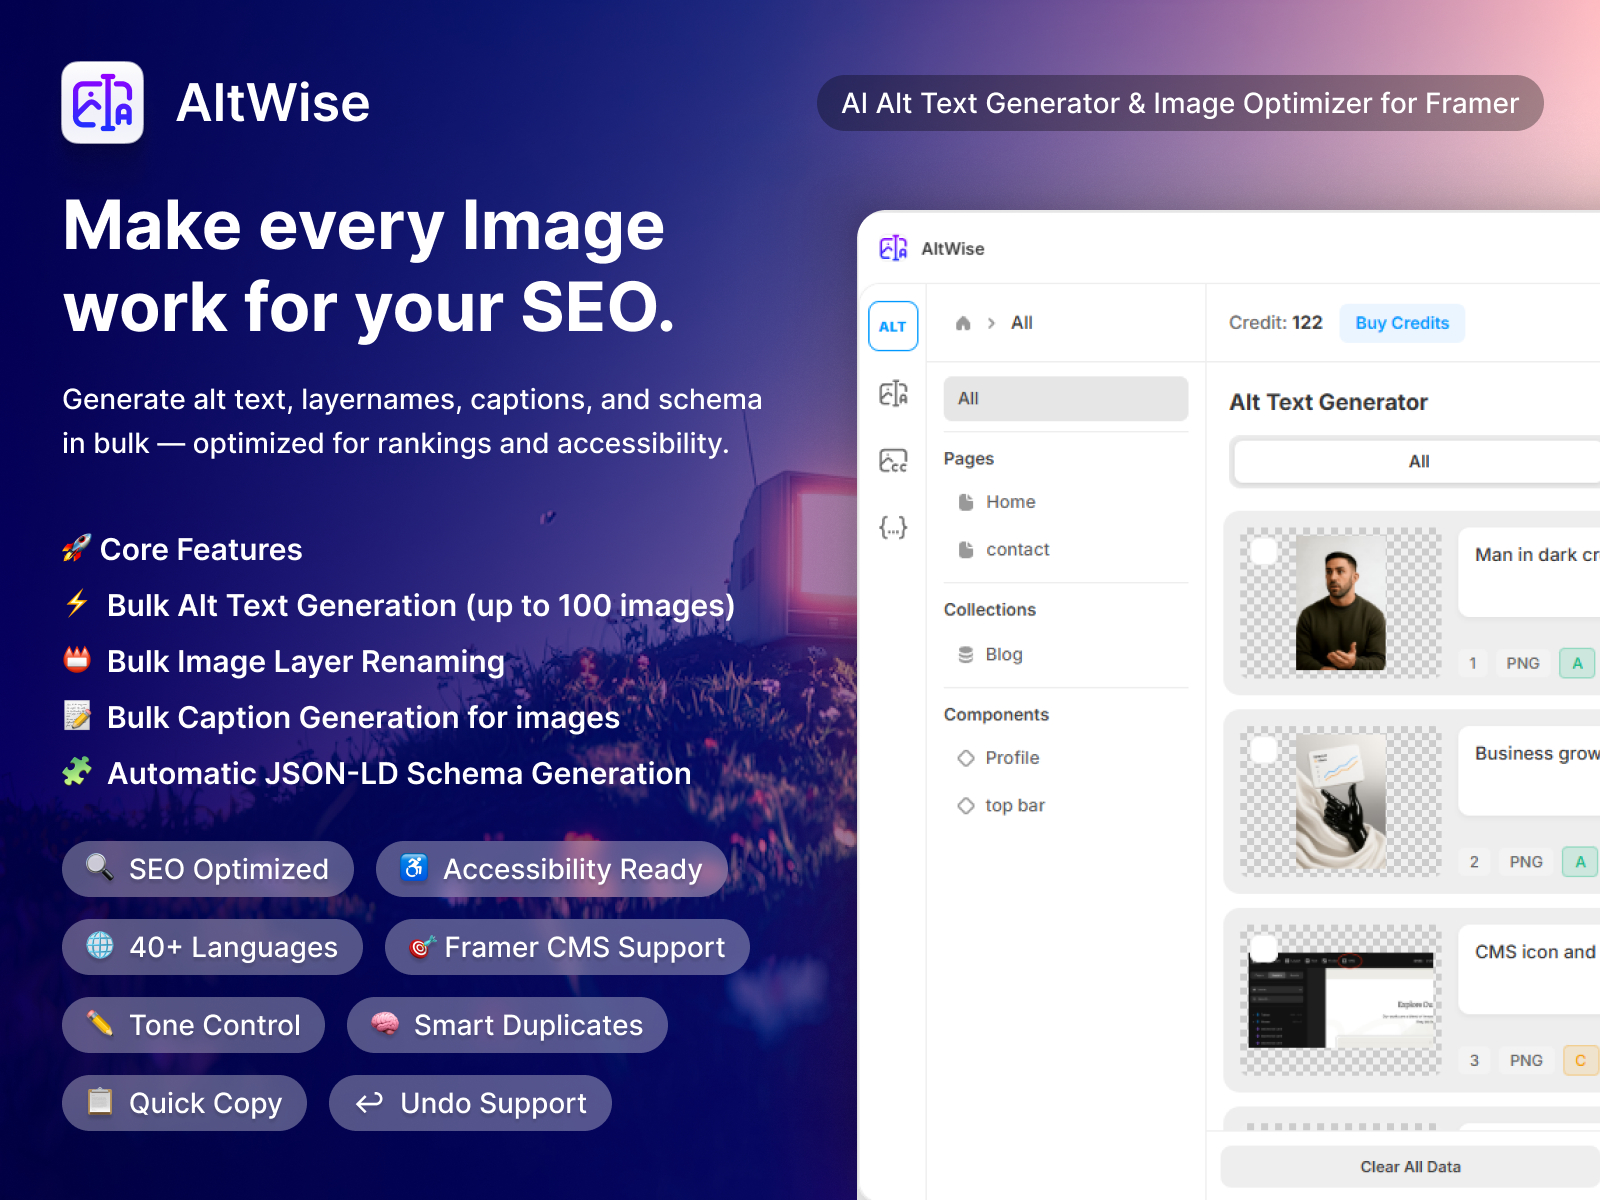Click the 'Collections' section label
The width and height of the screenshot is (1600, 1200).
click(990, 610)
